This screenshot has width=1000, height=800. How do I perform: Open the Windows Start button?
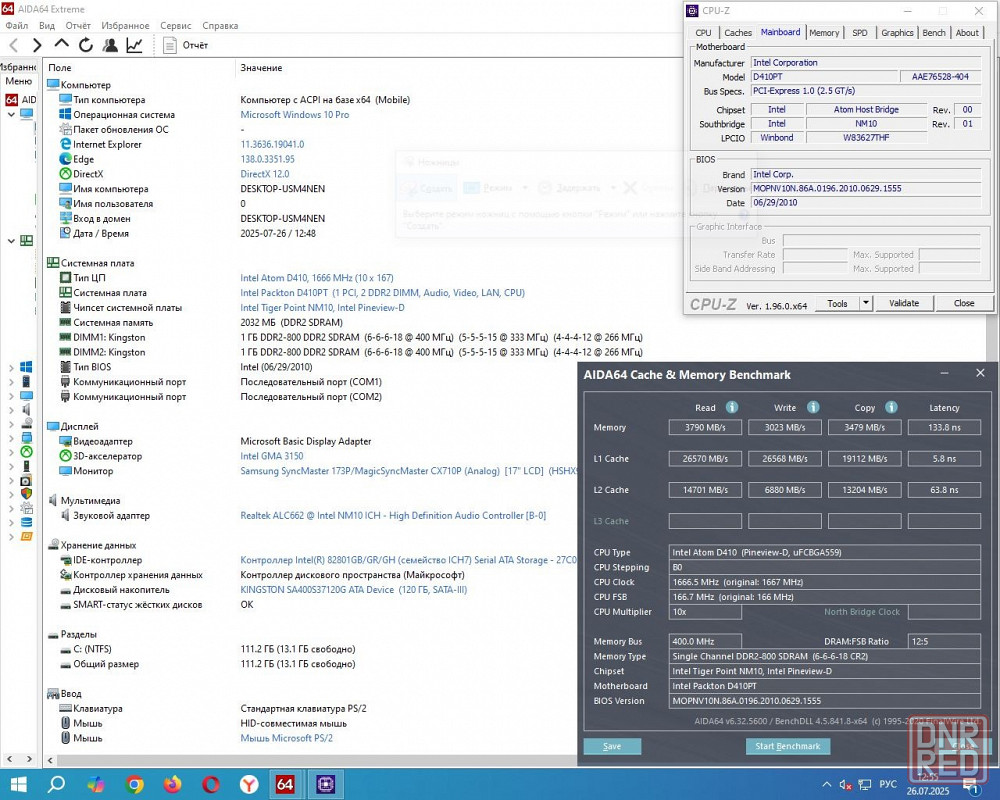pyautogui.click(x=18, y=784)
